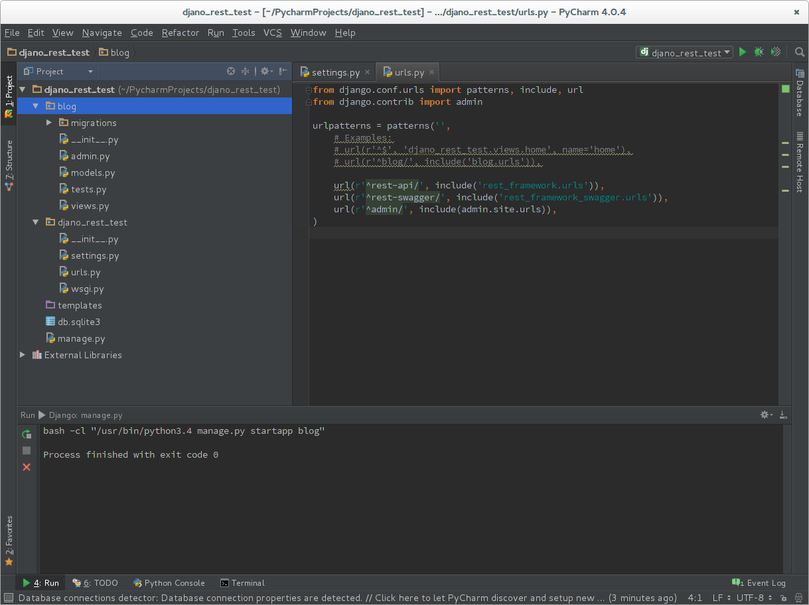Viewport: 809px width, 605px height.
Task: Click the 4: Run tool window button
Action: pos(41,583)
